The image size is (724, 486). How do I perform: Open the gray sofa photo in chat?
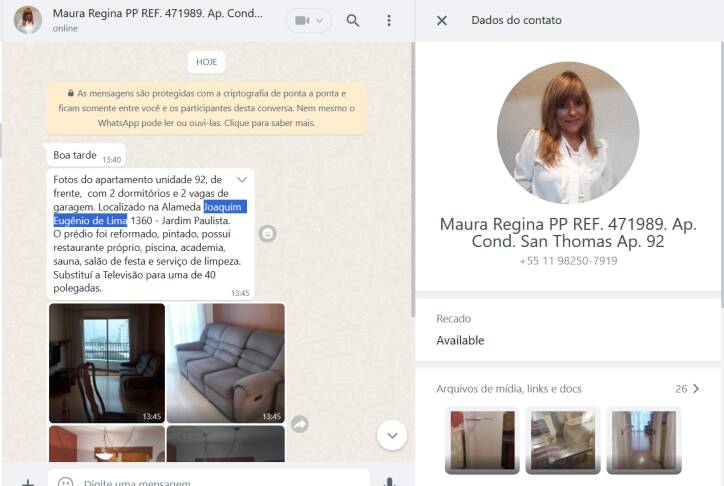coord(226,363)
